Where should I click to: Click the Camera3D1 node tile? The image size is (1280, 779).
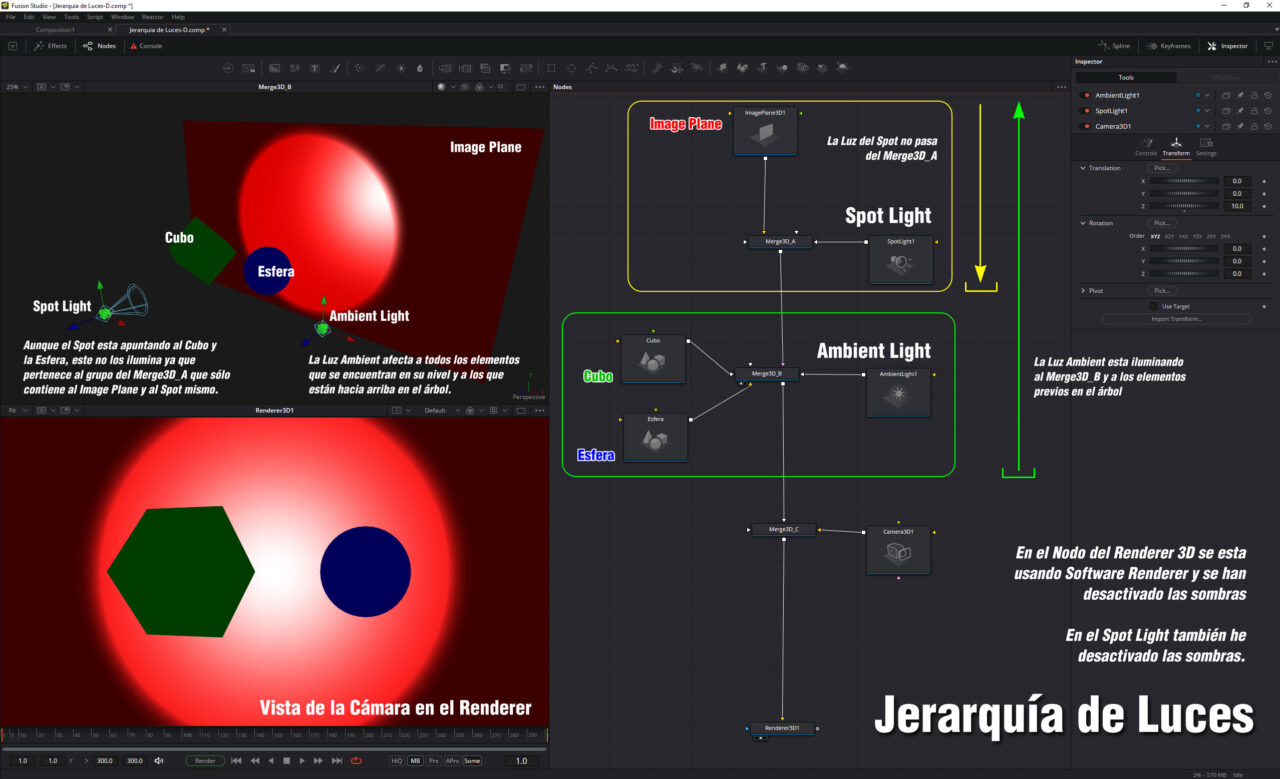[x=898, y=551]
